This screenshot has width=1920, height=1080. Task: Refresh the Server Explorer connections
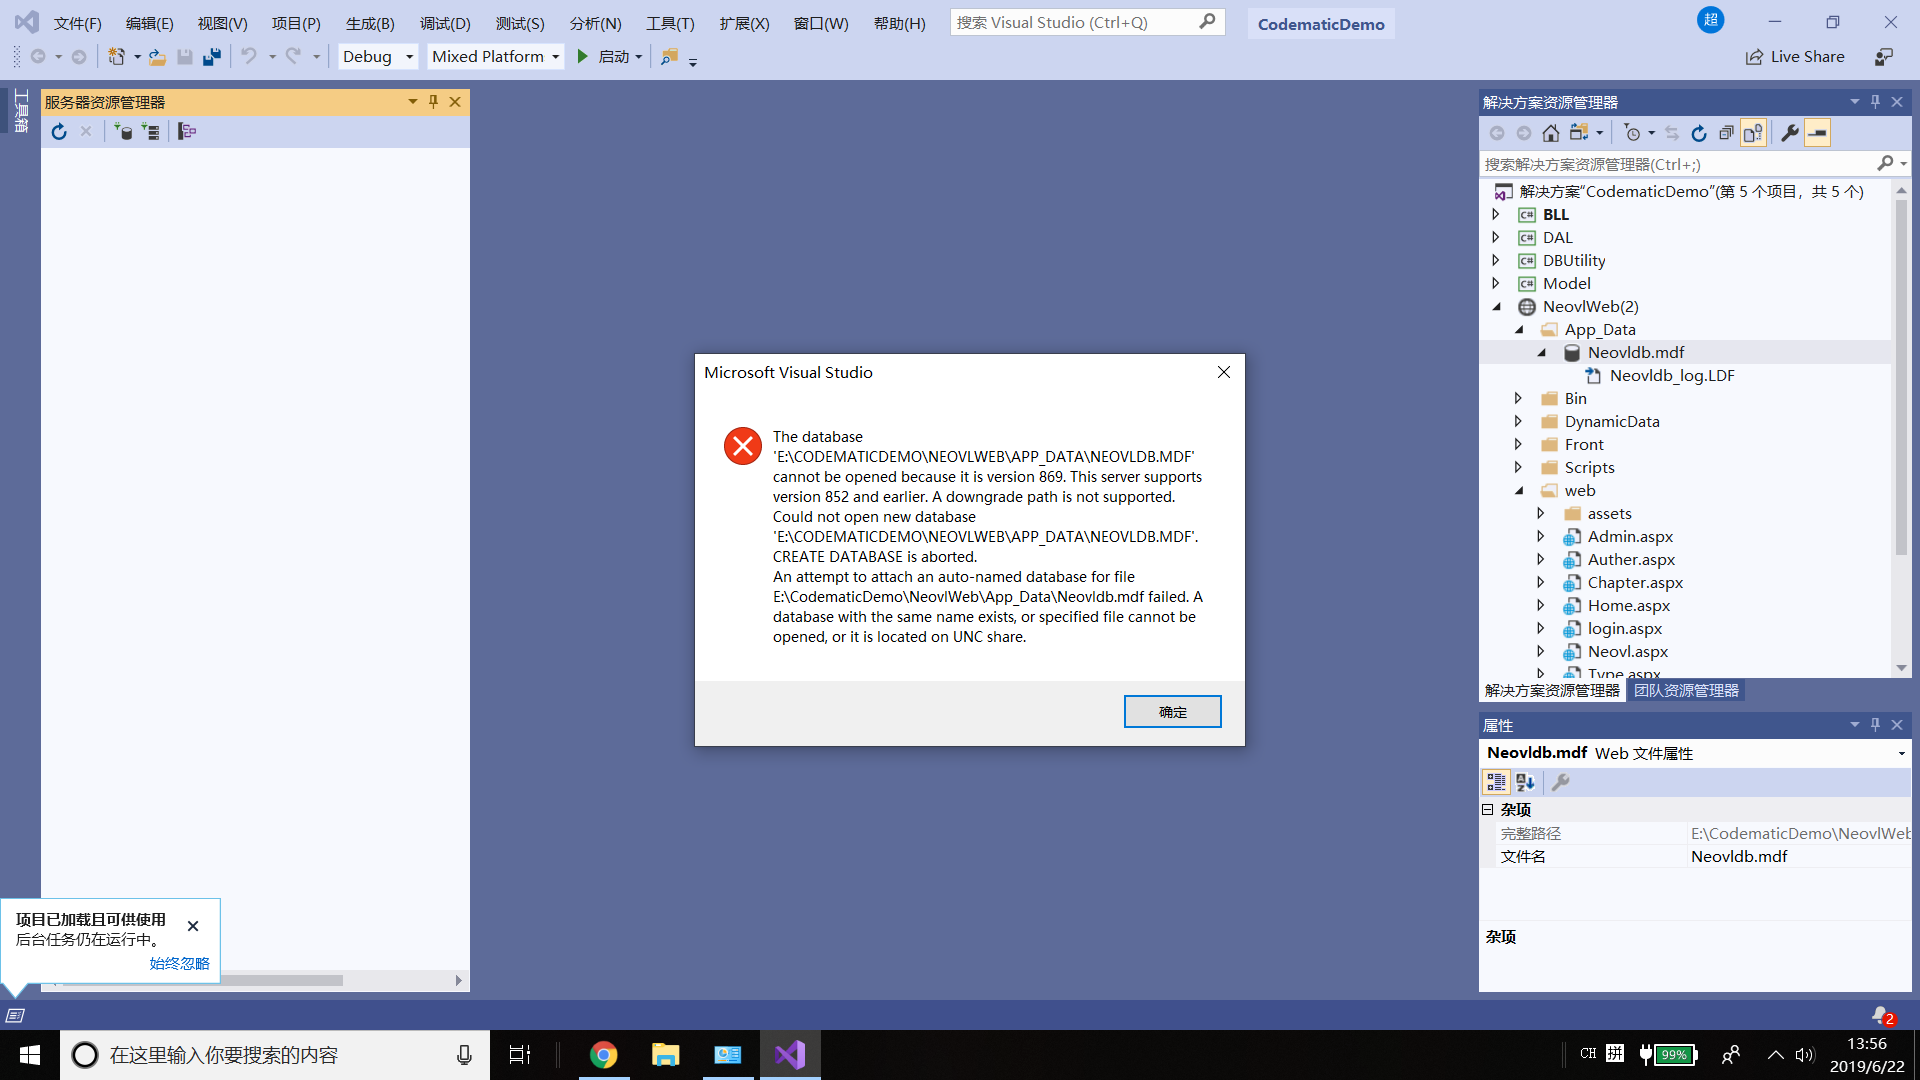59,131
